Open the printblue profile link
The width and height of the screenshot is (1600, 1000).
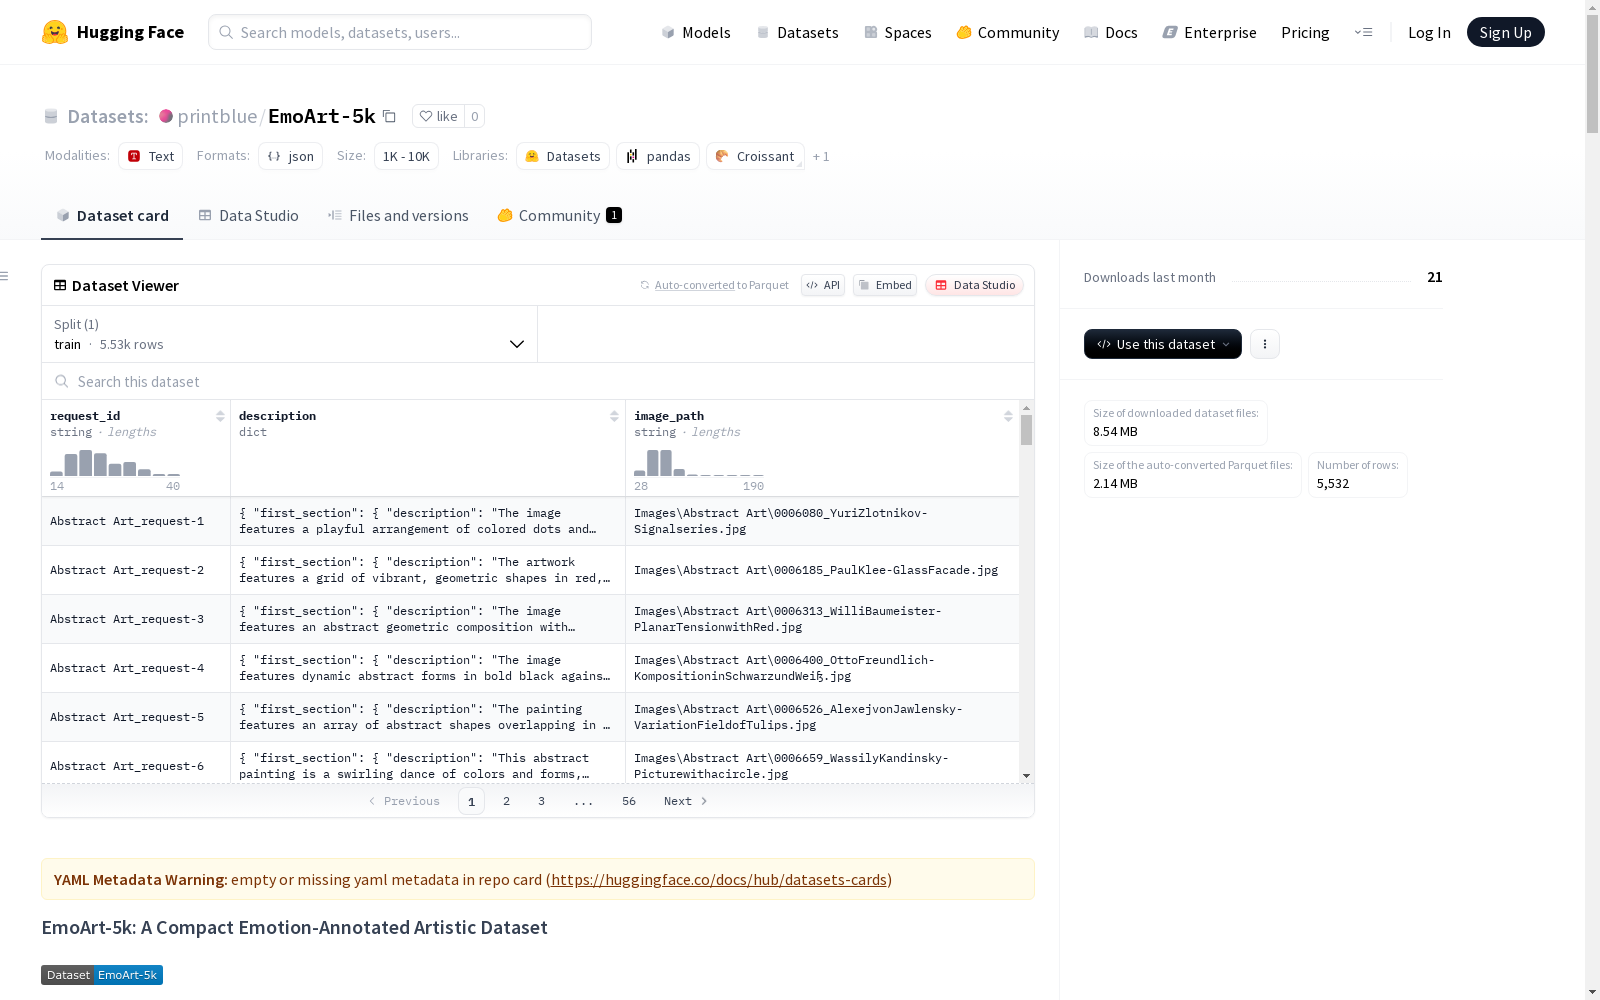[217, 116]
